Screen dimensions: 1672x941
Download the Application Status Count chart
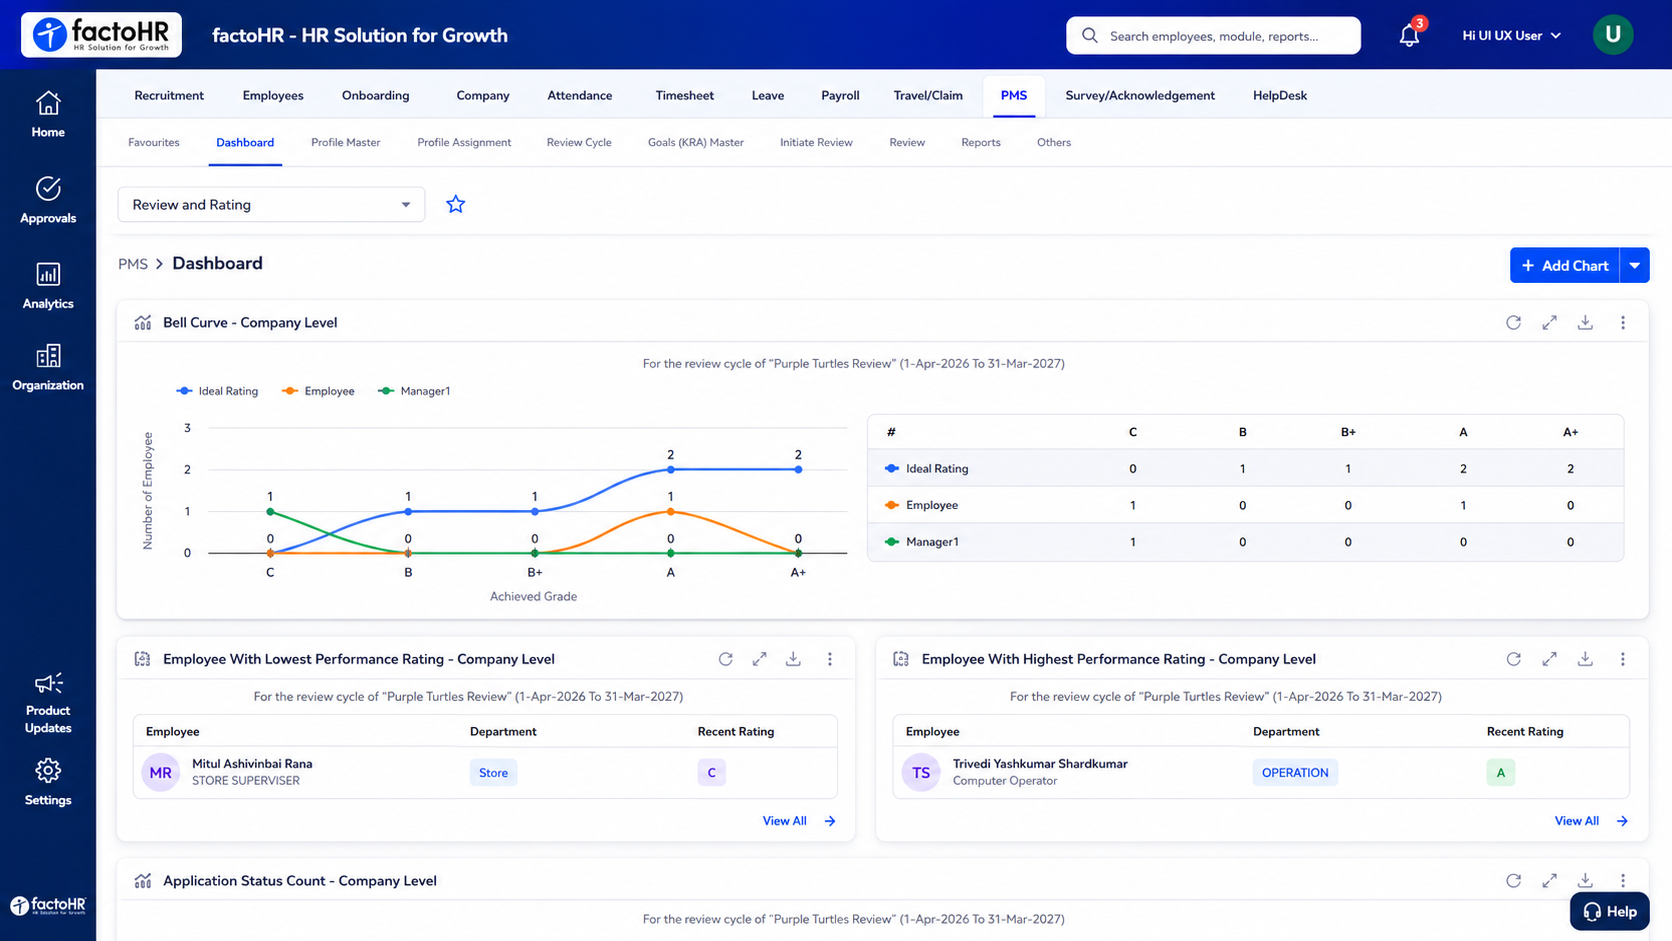(1585, 880)
